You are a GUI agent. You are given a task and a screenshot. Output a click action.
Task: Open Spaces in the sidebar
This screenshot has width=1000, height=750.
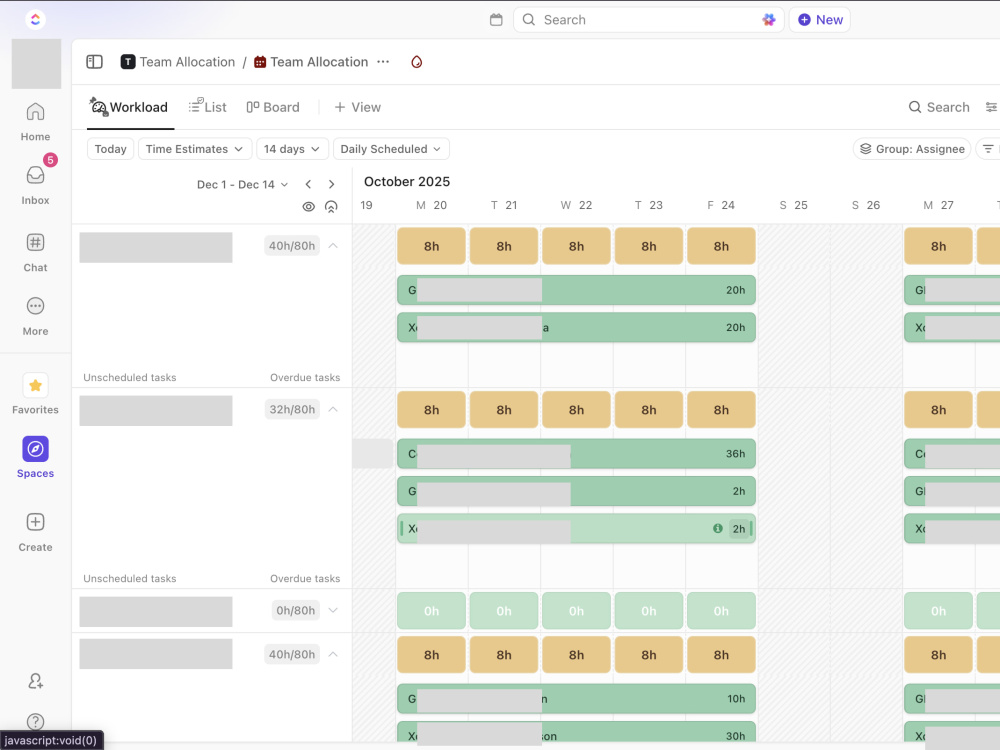(x=35, y=457)
